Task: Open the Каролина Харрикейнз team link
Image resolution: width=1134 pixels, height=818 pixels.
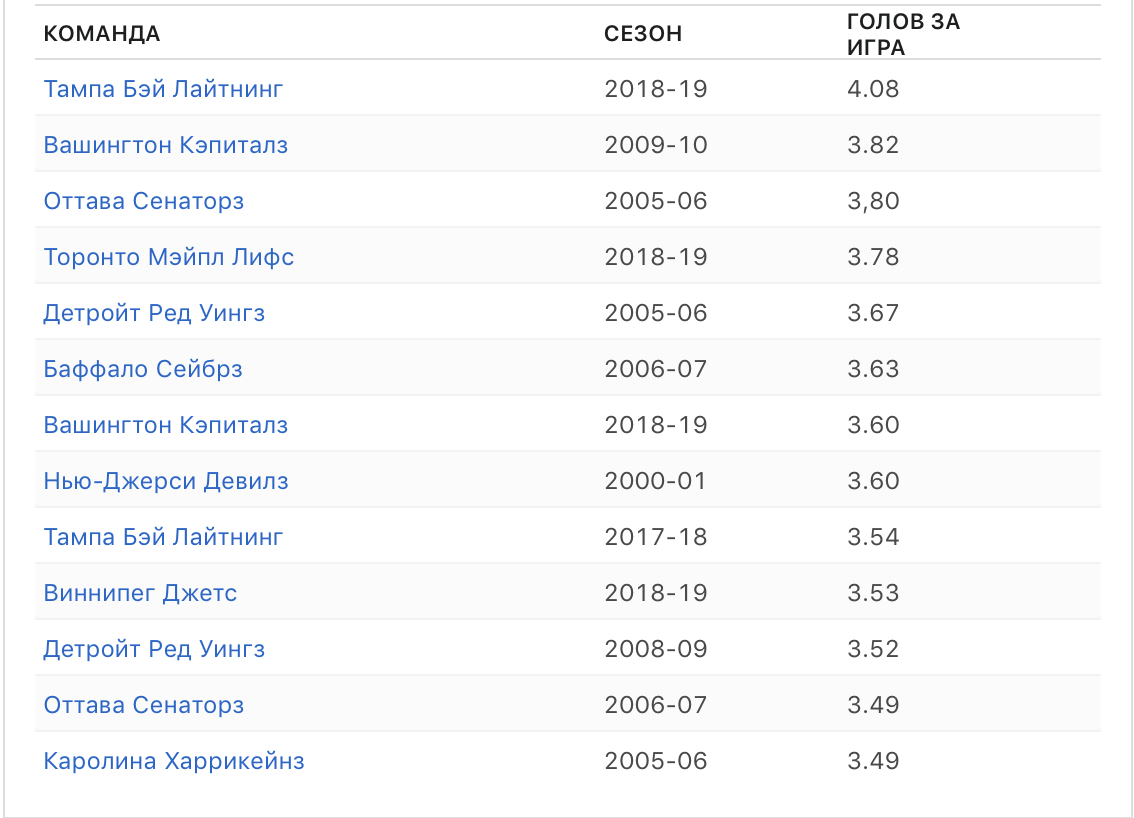Action: [174, 761]
